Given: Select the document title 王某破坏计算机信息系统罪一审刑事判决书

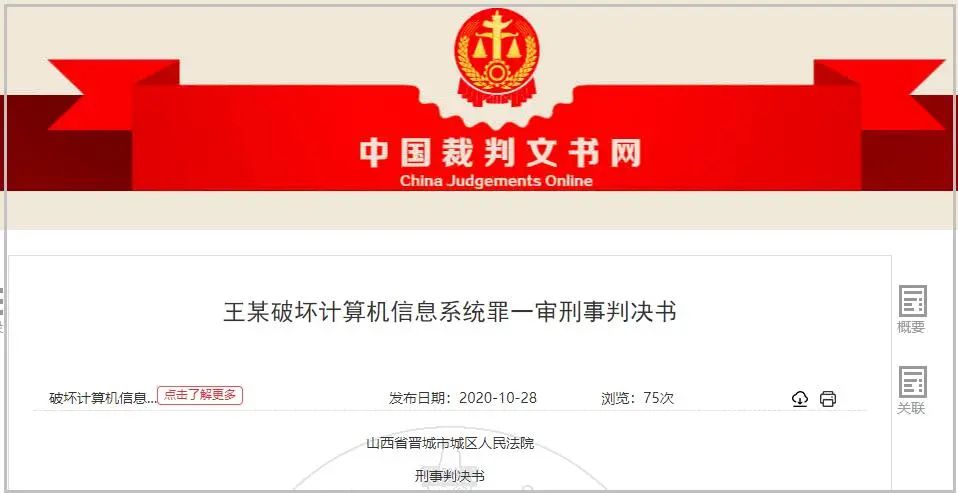Looking at the screenshot, I should click(450, 312).
